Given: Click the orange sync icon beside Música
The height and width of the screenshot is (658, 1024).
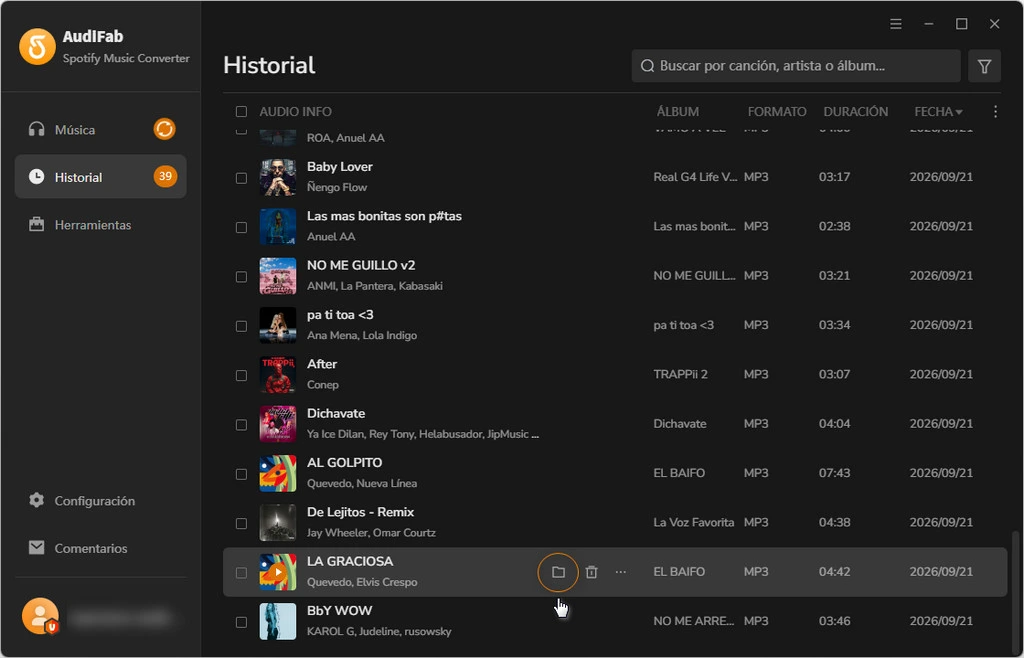Looking at the screenshot, I should coord(165,129).
